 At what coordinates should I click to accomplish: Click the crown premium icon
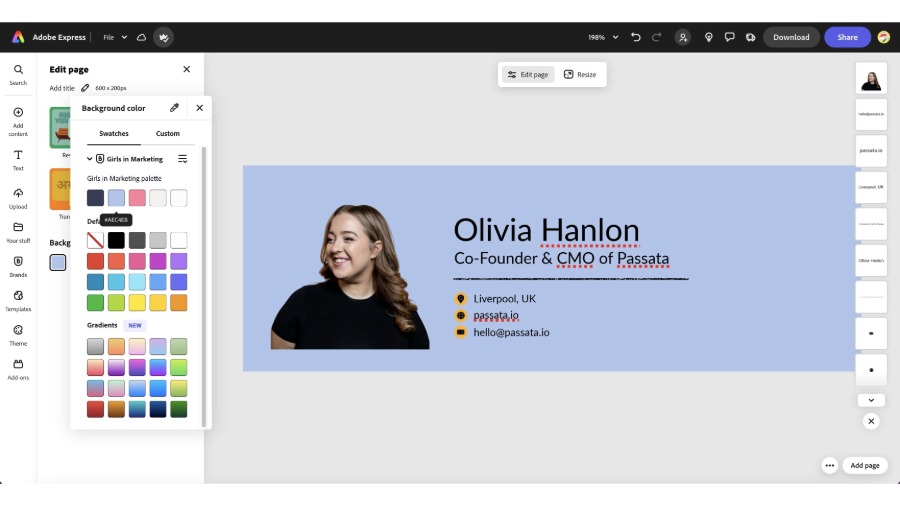(164, 37)
